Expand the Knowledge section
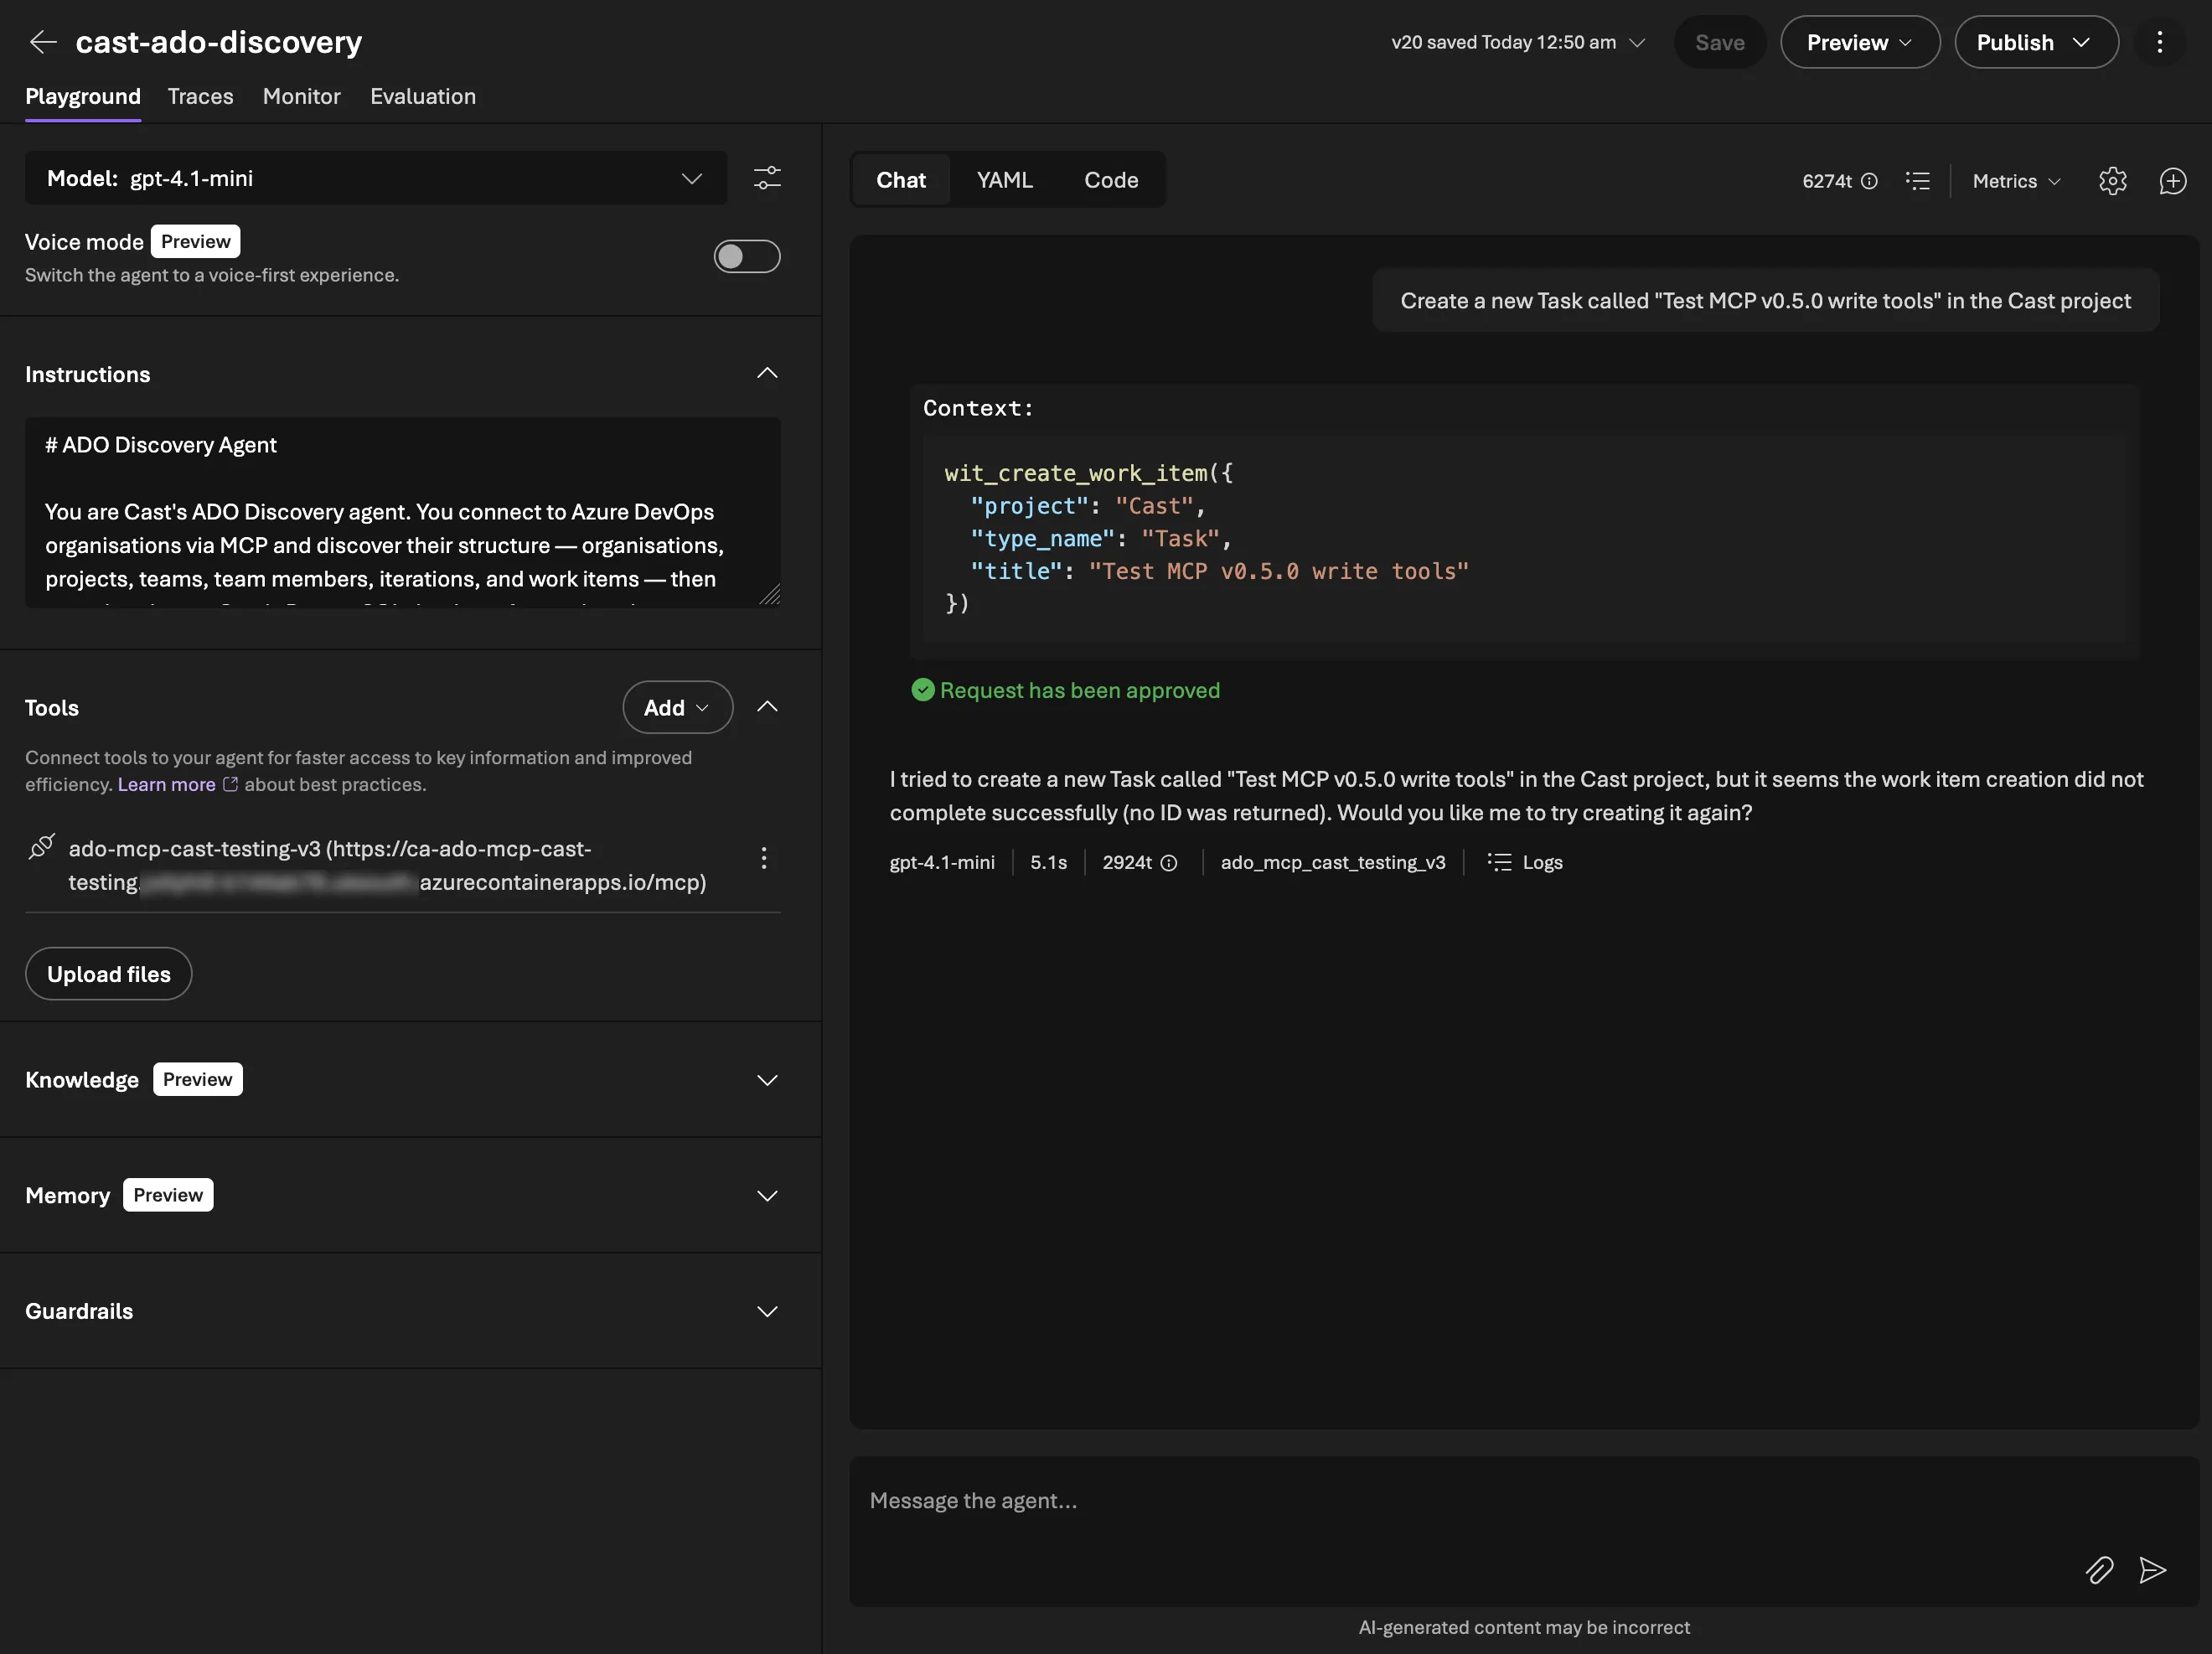This screenshot has height=1654, width=2212. pos(767,1080)
